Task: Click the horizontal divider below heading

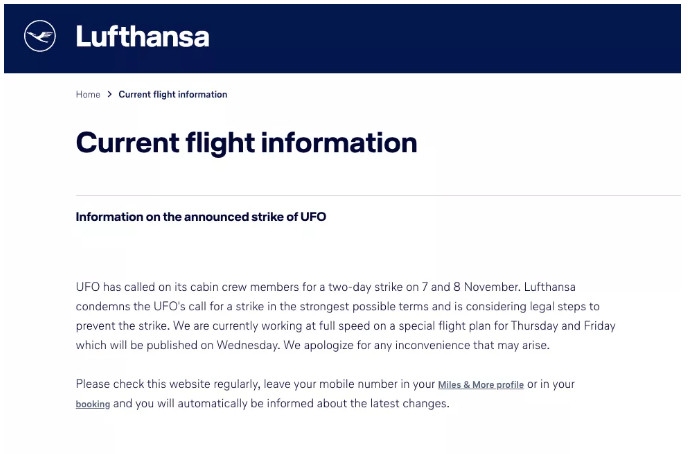Action: (x=378, y=195)
